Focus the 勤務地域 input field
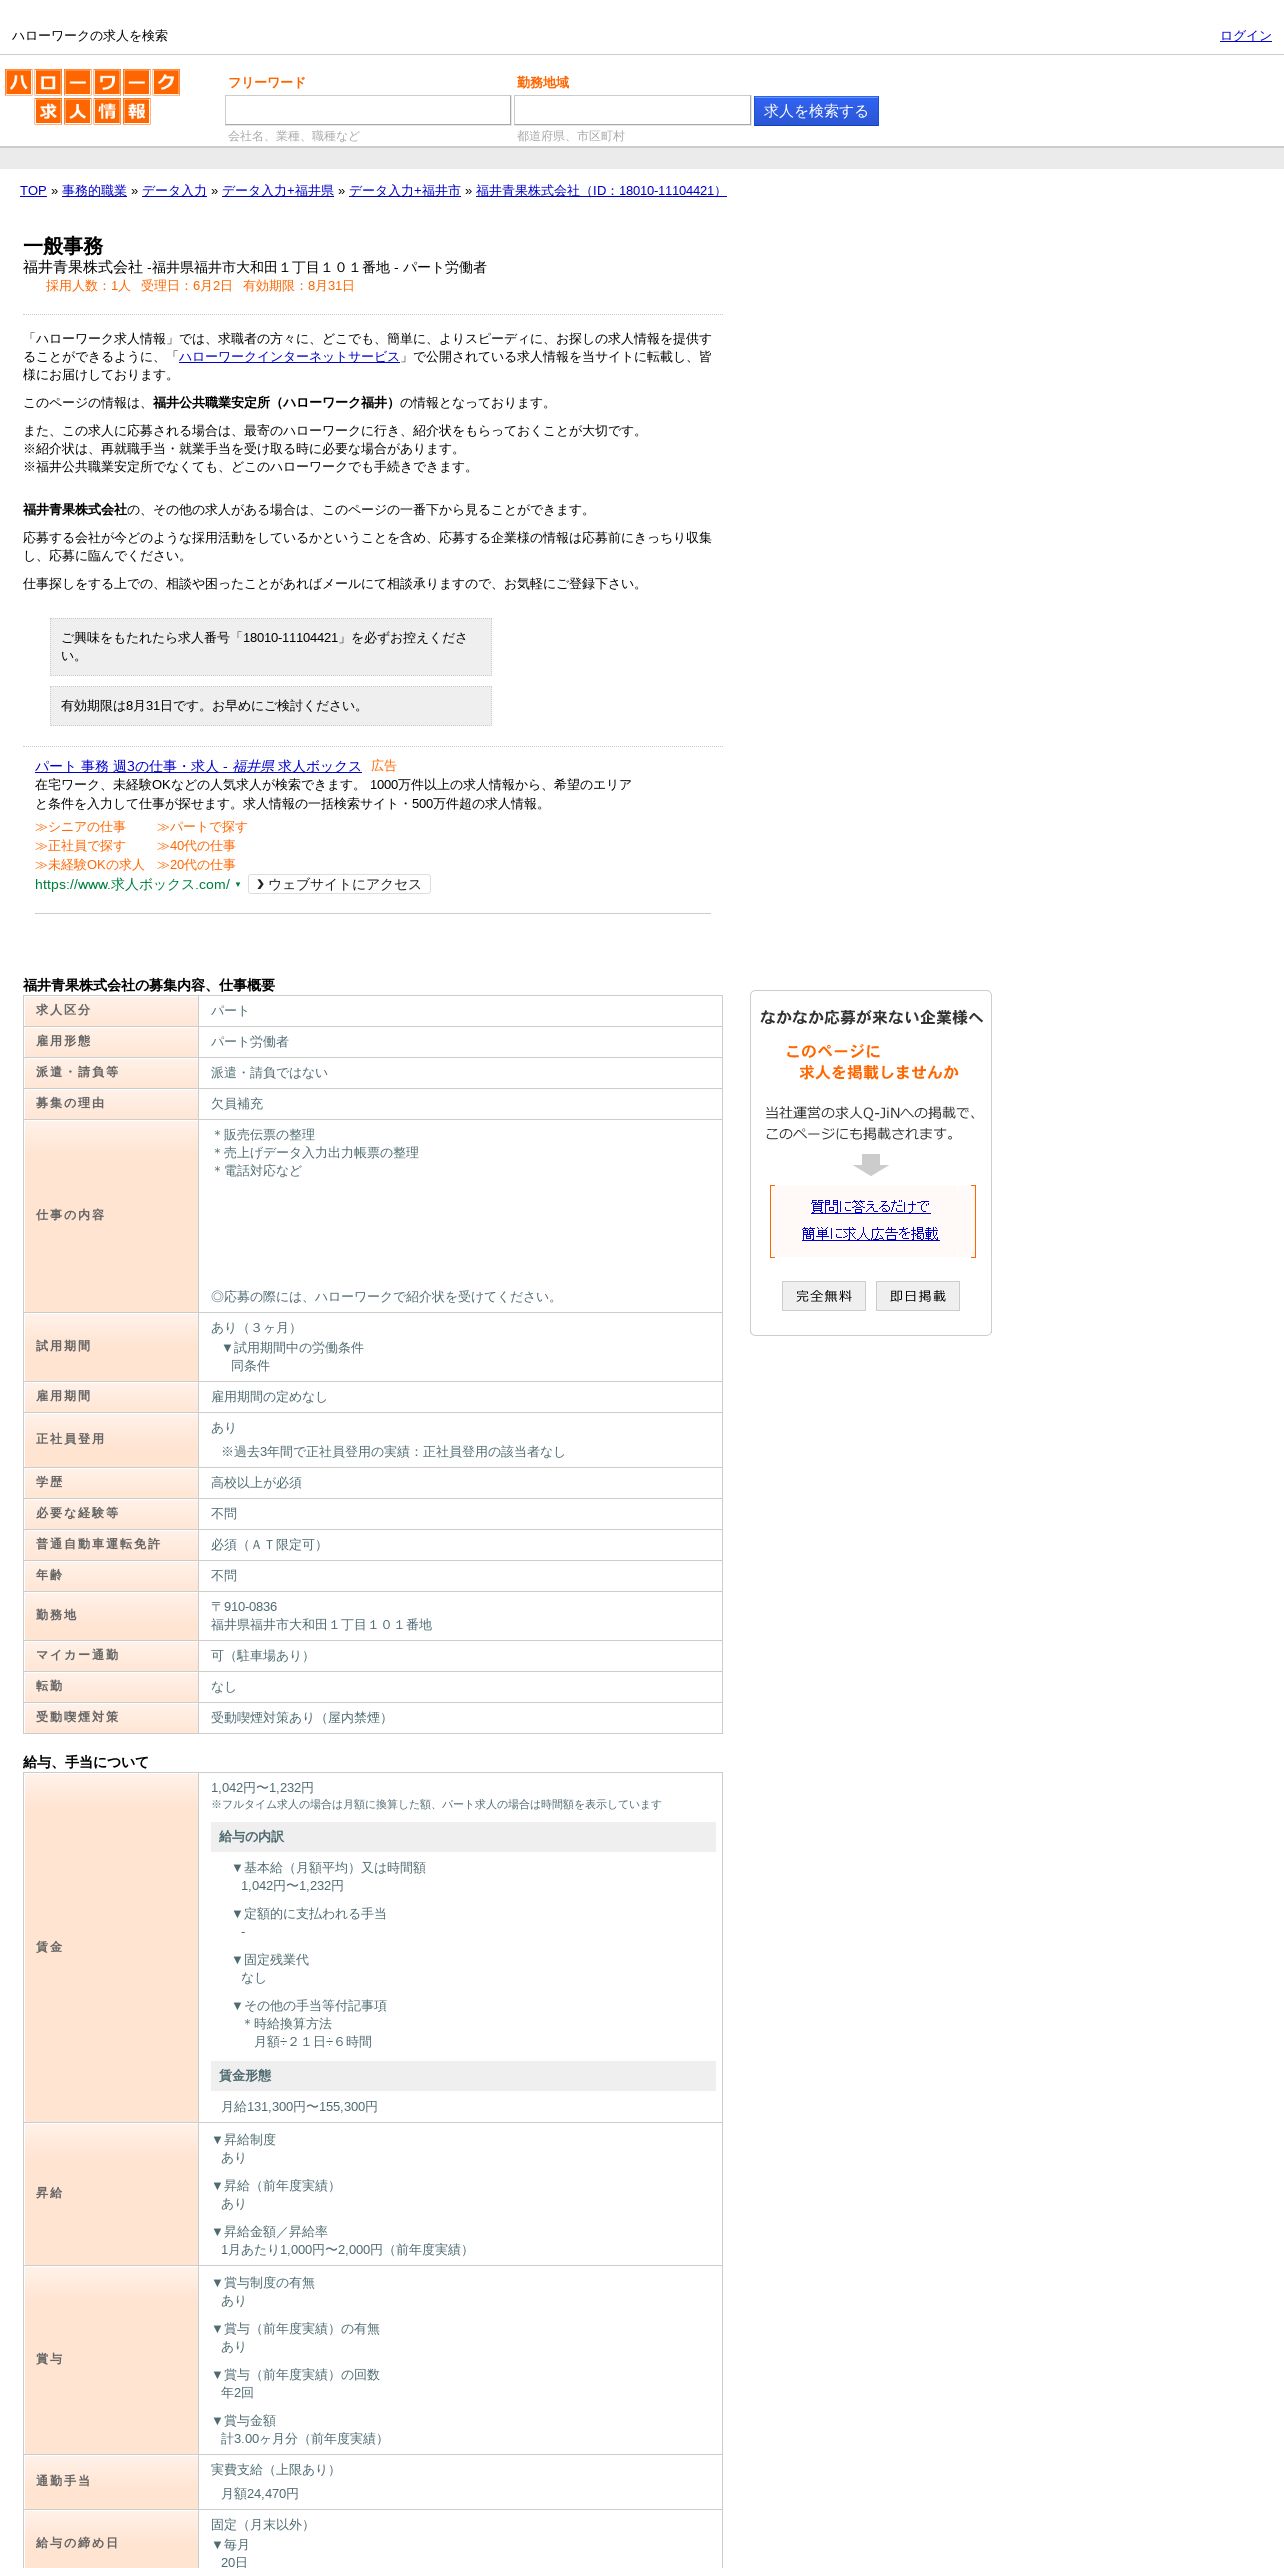 pos(632,110)
